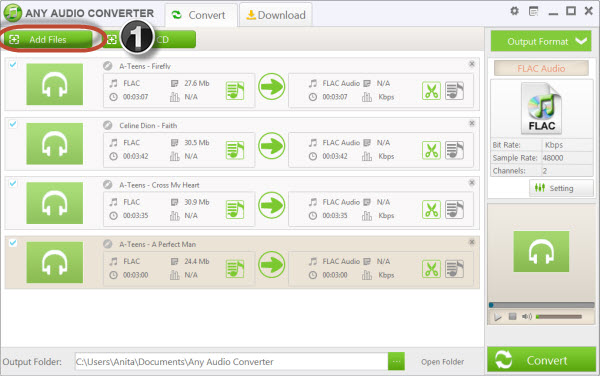Click the FLAC format file icon
The width and height of the screenshot is (600, 376).
click(x=541, y=108)
